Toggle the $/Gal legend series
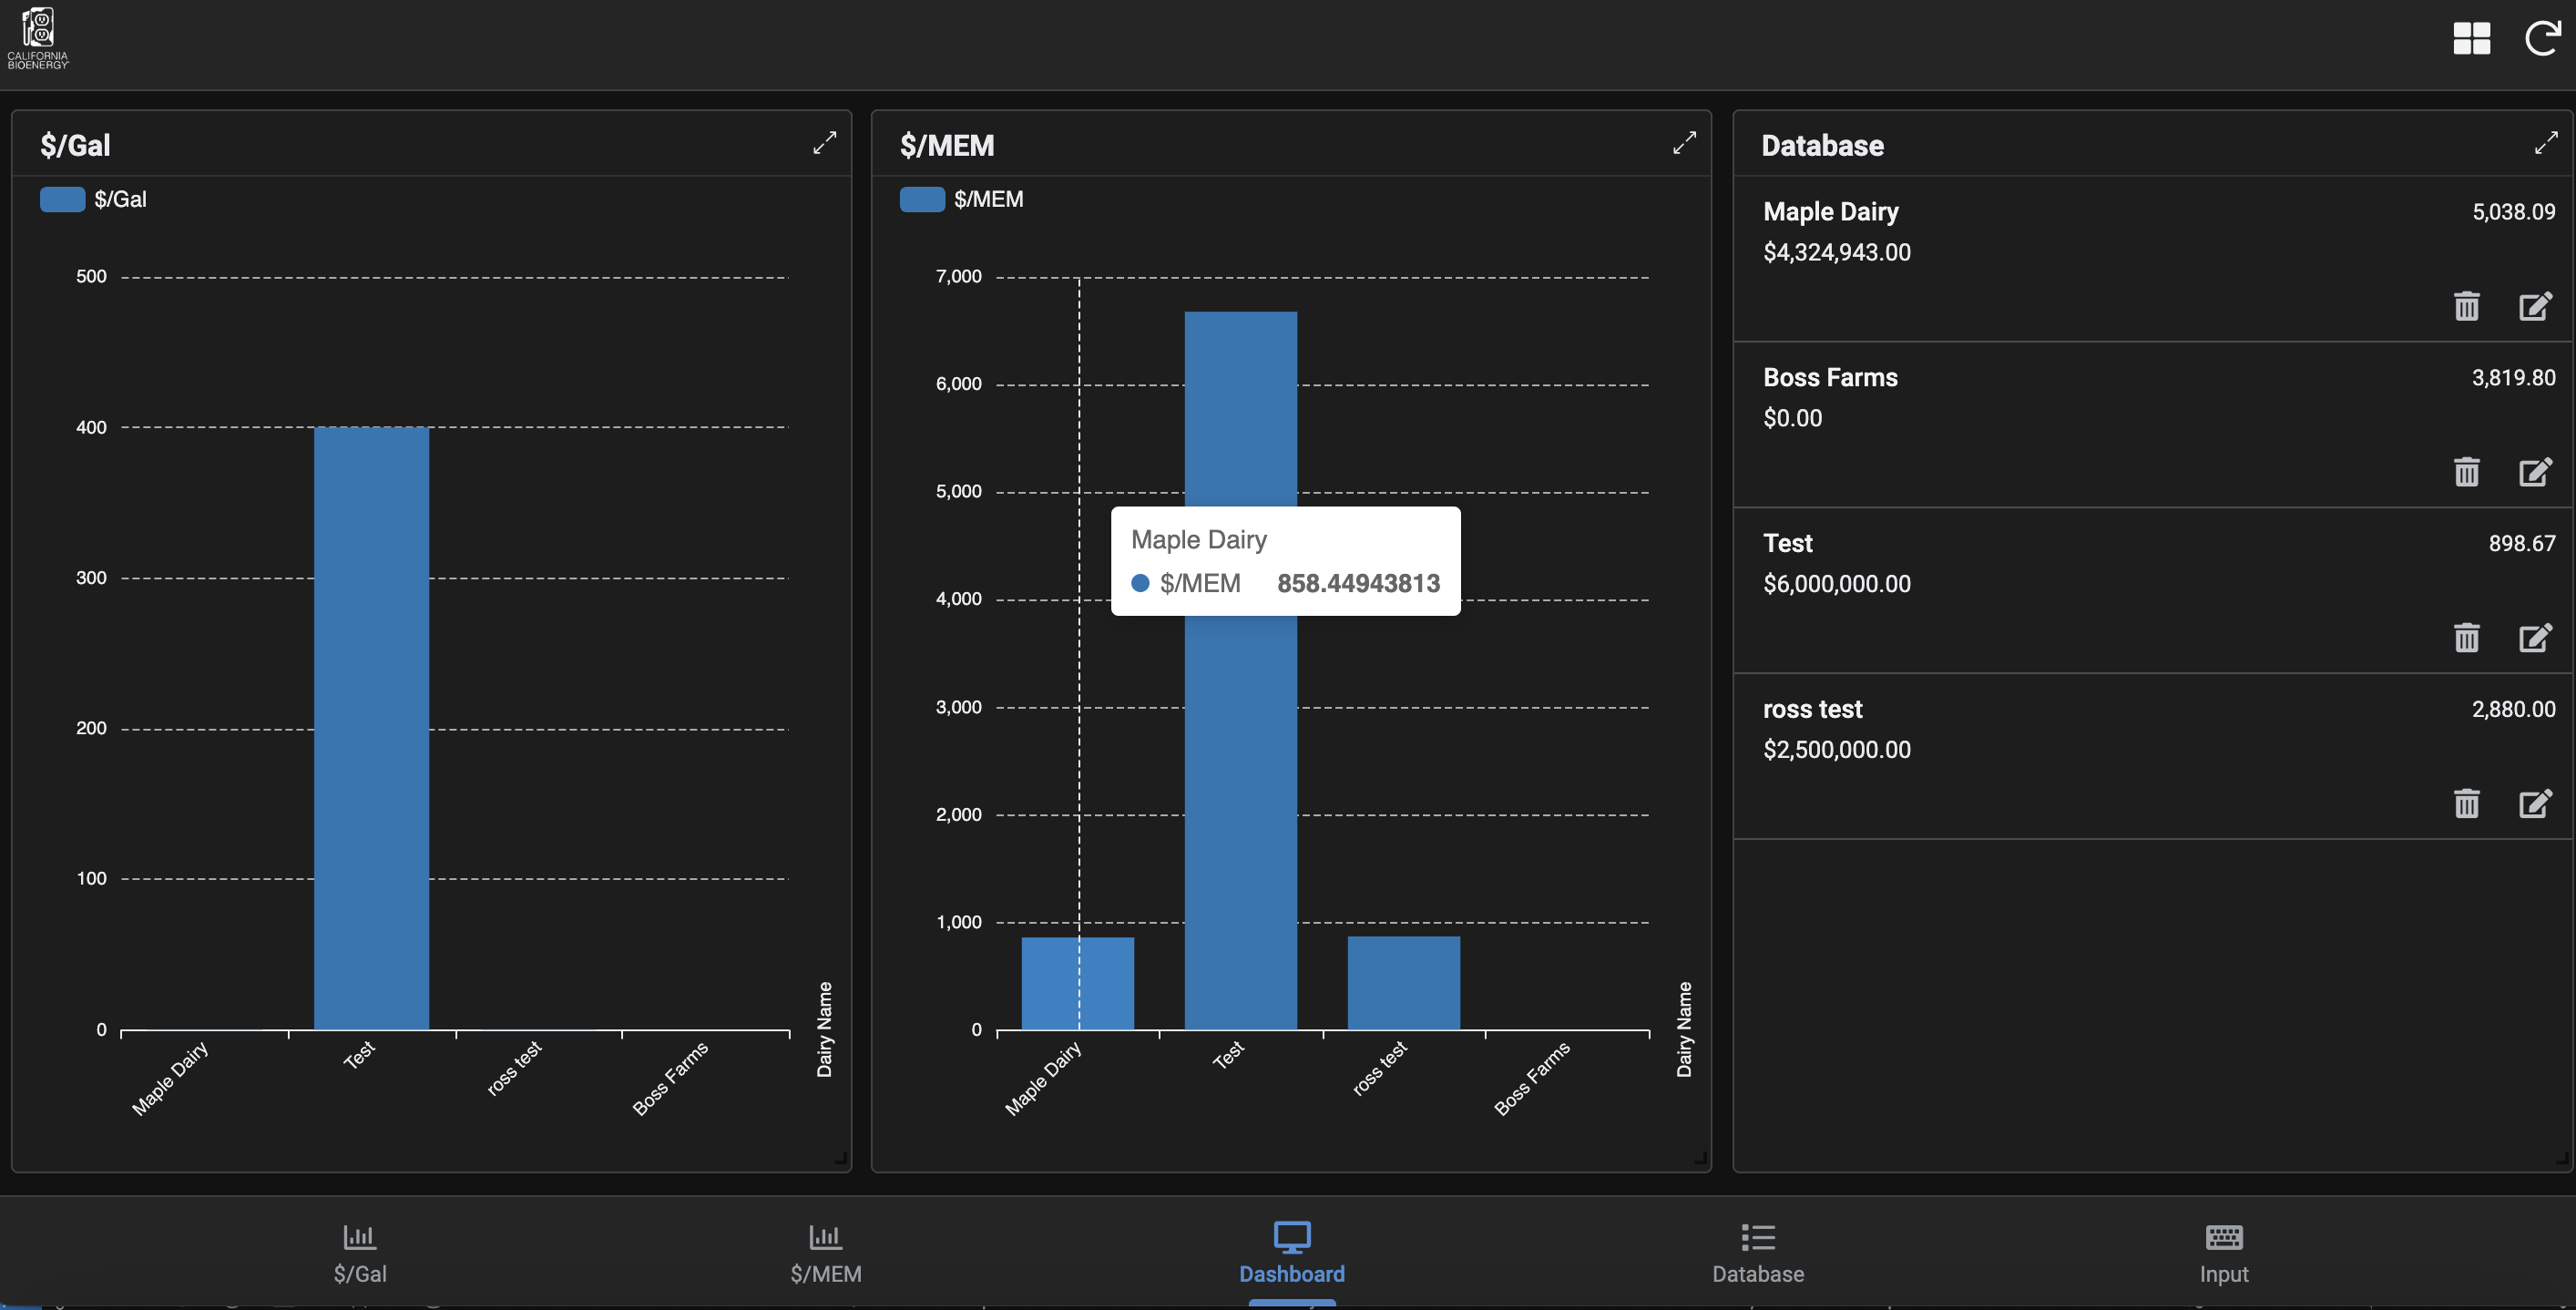The width and height of the screenshot is (2576, 1310). tap(93, 199)
